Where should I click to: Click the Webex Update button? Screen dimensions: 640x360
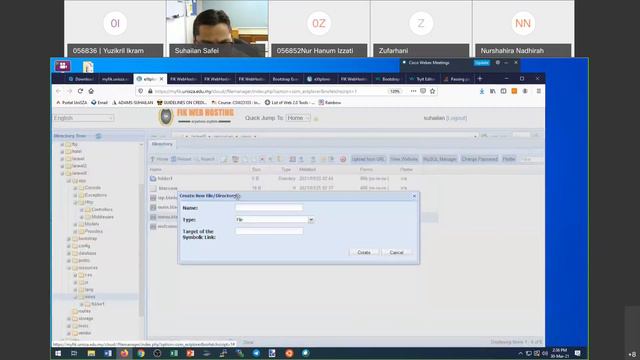[x=482, y=63]
